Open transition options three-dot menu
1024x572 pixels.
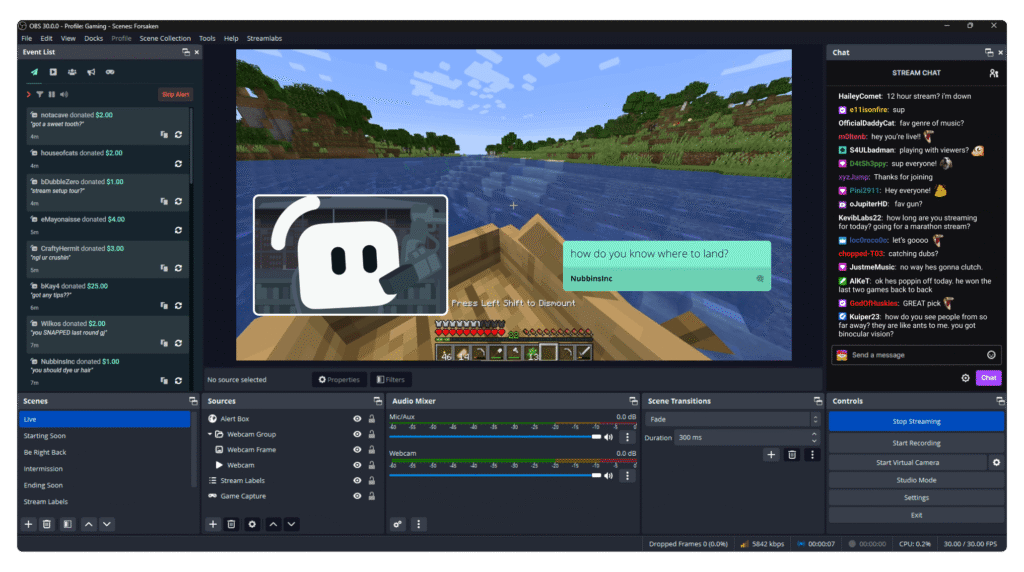tap(812, 455)
